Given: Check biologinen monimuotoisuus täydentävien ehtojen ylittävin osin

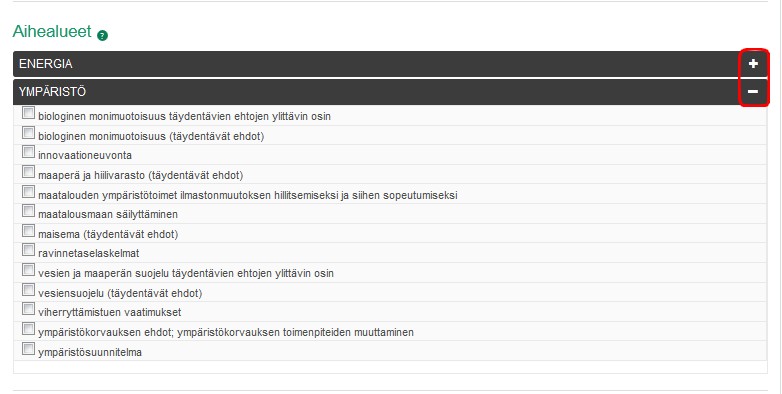Looking at the screenshot, I should pos(28,113).
